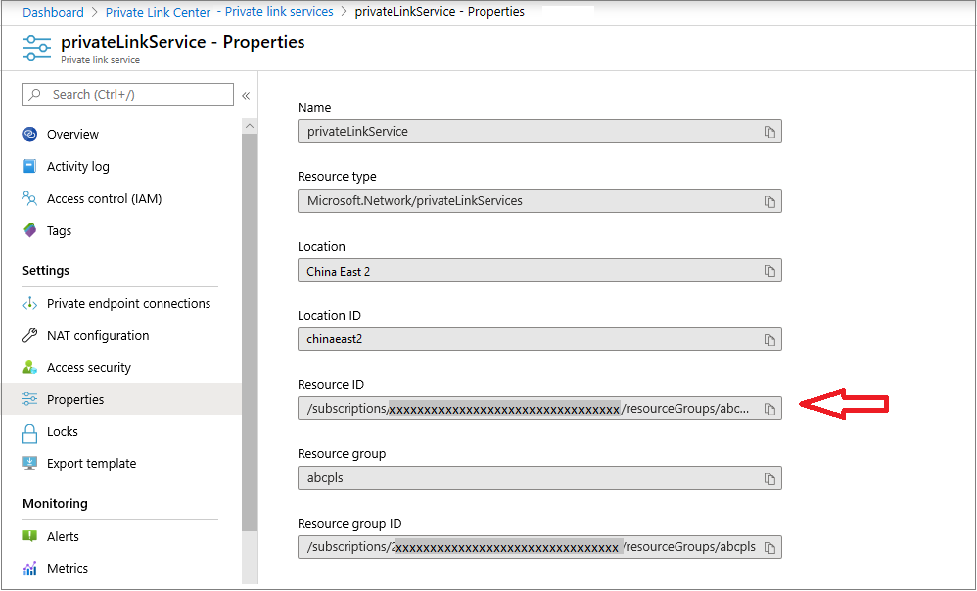The width and height of the screenshot is (977, 591).
Task: Copy the Resource ID to clipboard
Action: pyautogui.click(x=770, y=409)
